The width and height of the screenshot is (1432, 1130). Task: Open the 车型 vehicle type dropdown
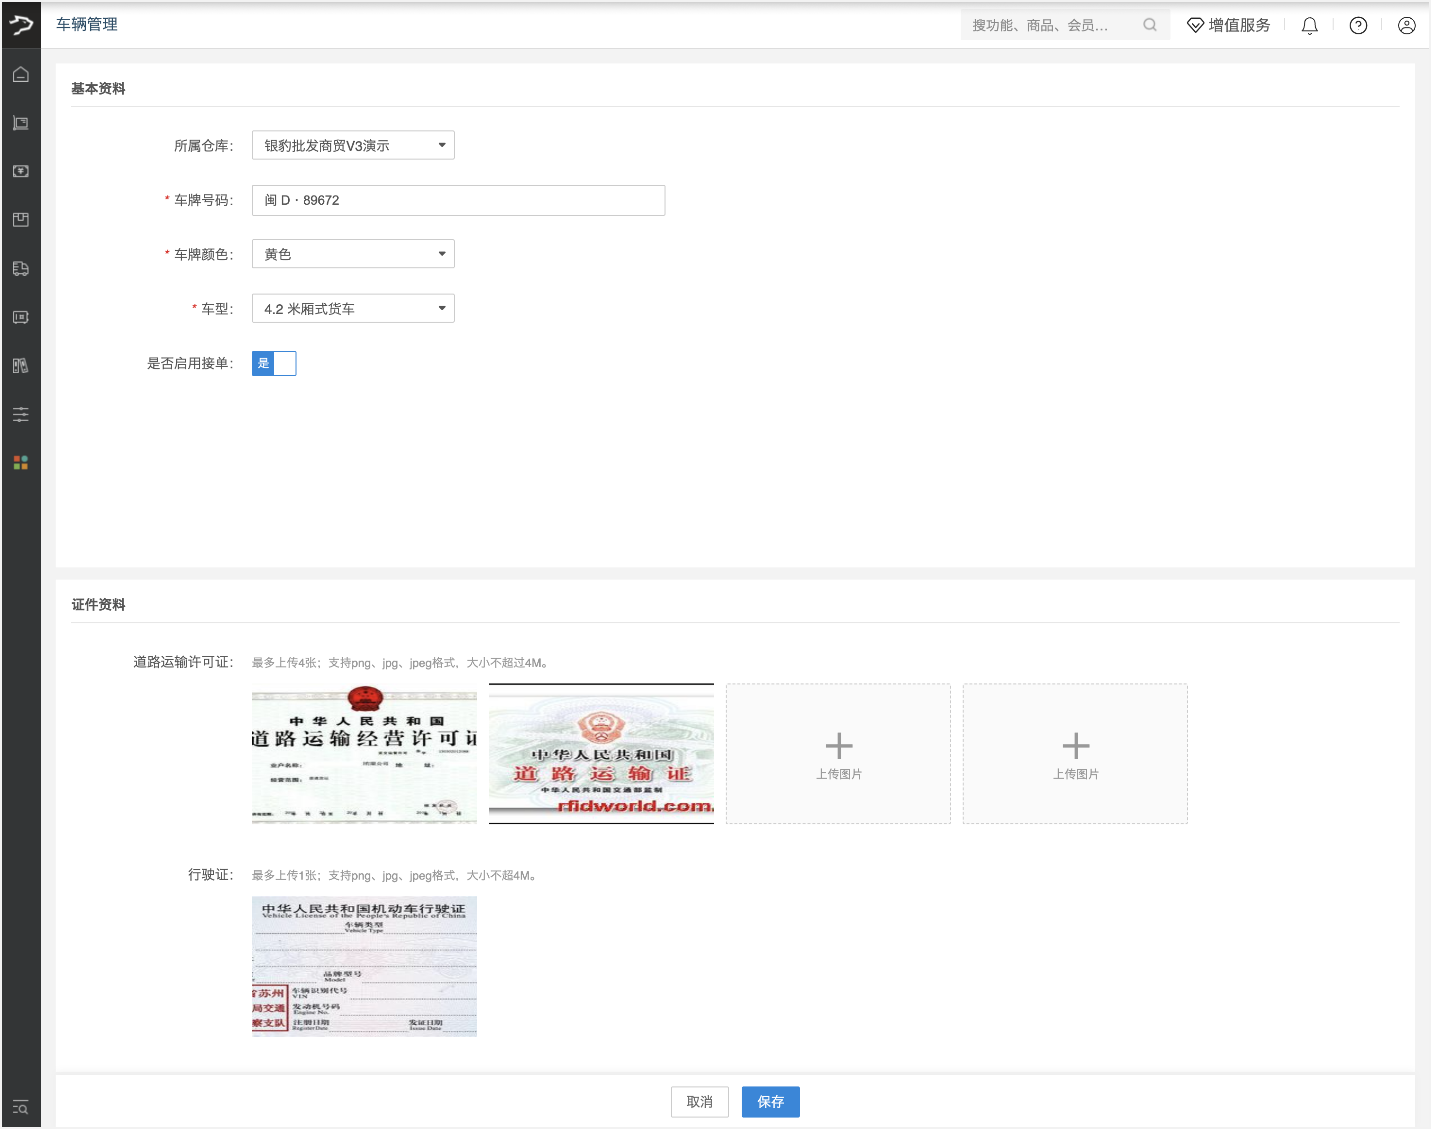tap(352, 308)
